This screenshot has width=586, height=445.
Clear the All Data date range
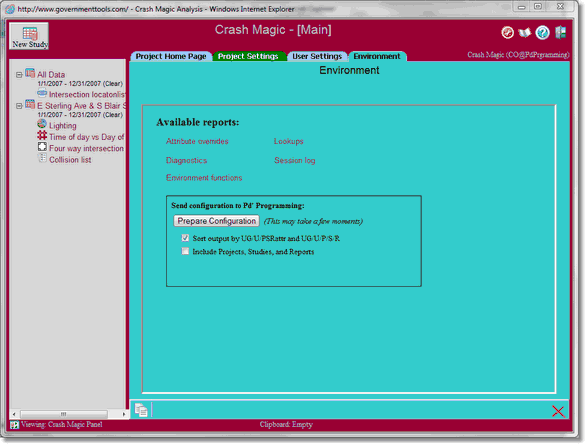pyautogui.click(x=113, y=84)
